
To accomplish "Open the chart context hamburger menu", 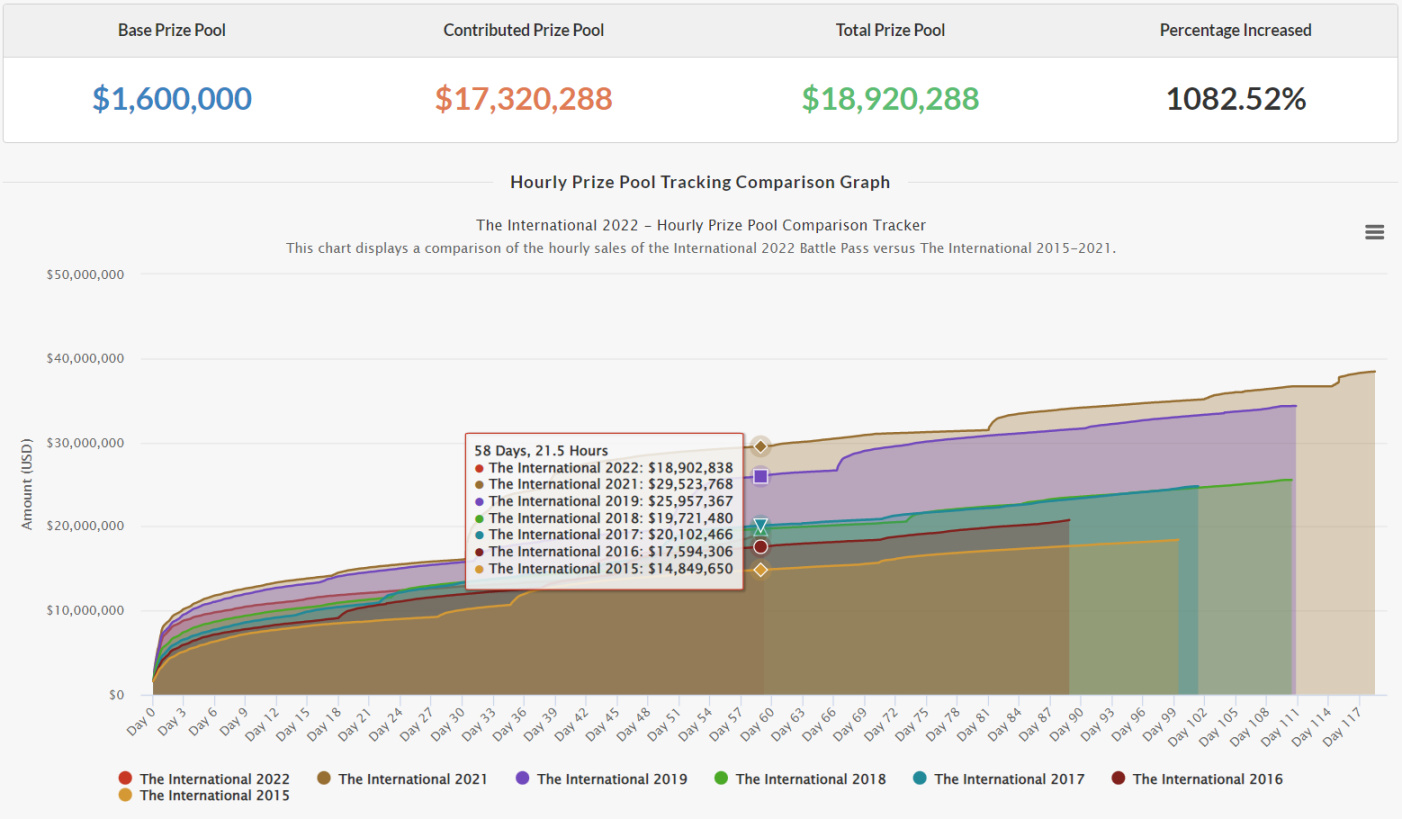I will click(x=1374, y=232).
